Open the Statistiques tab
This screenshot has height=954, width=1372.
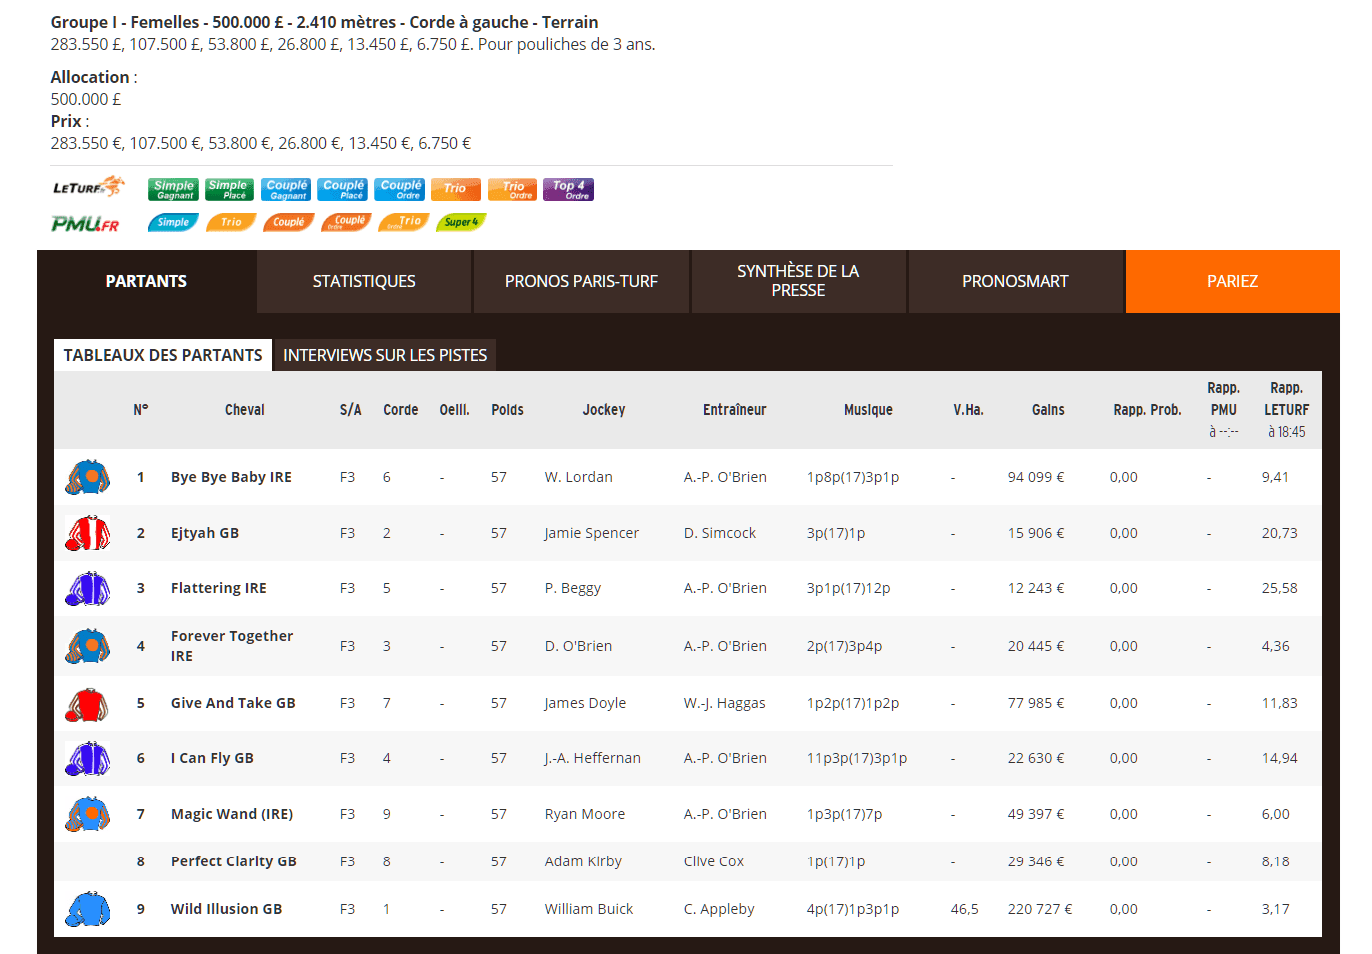[364, 282]
